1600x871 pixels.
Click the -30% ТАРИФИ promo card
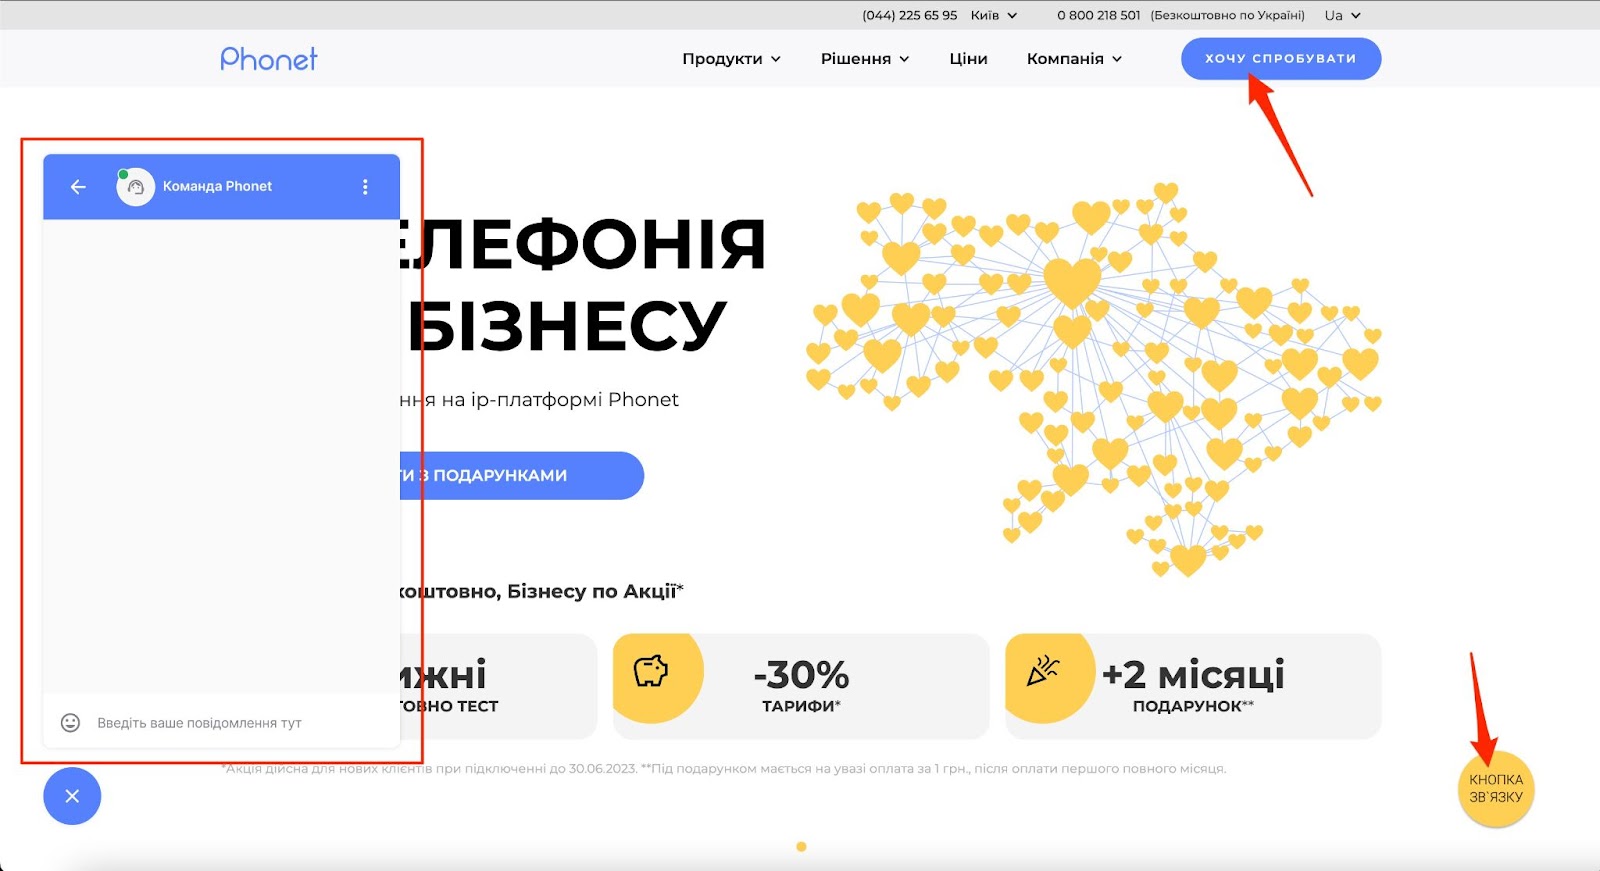[x=801, y=686]
